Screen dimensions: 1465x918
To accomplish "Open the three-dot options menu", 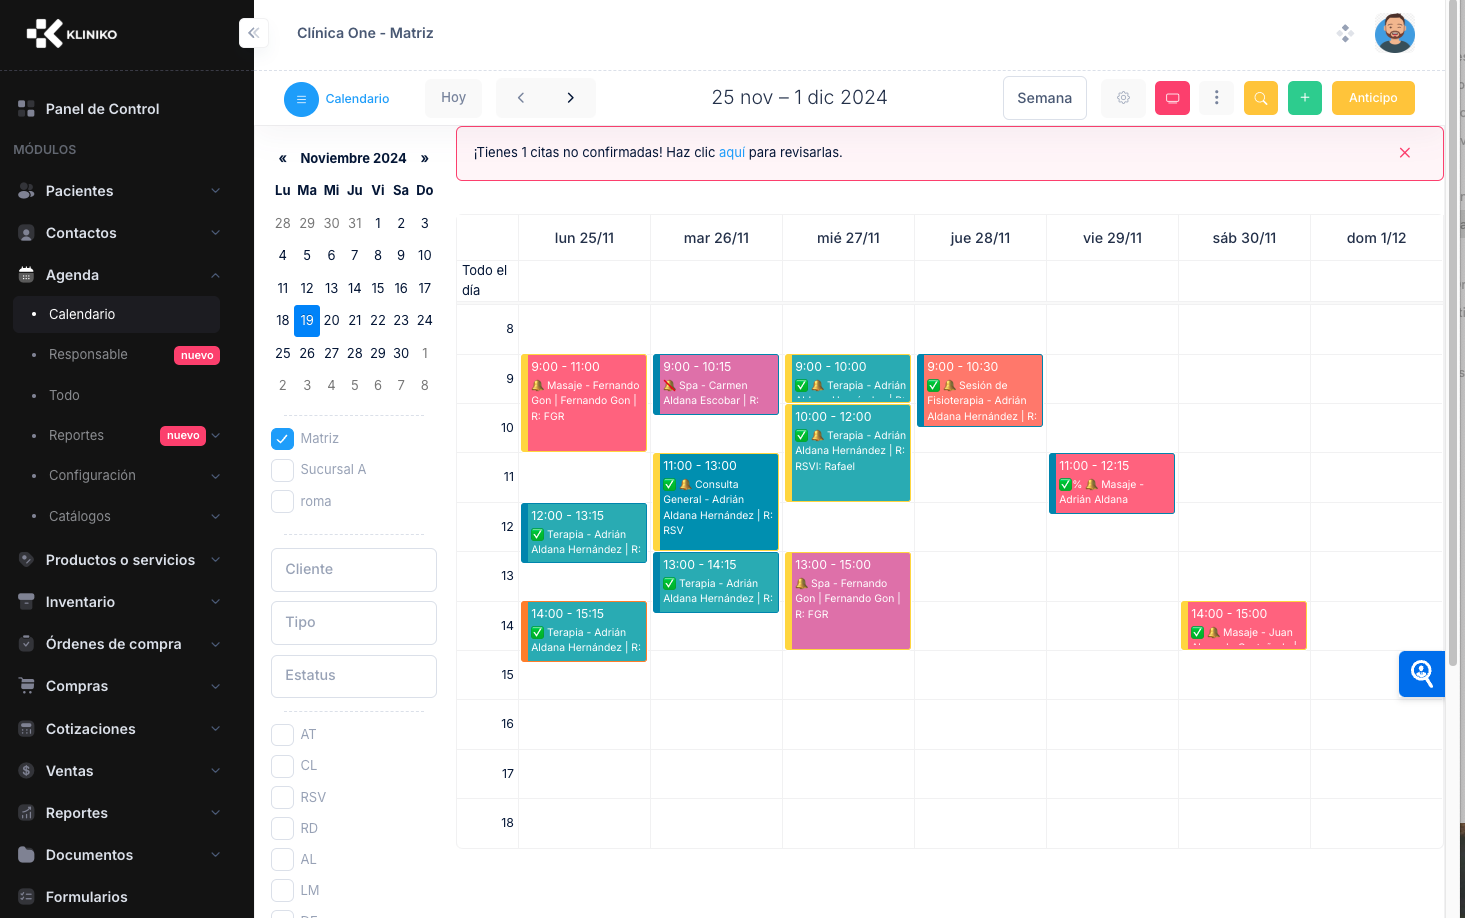I will [x=1216, y=97].
